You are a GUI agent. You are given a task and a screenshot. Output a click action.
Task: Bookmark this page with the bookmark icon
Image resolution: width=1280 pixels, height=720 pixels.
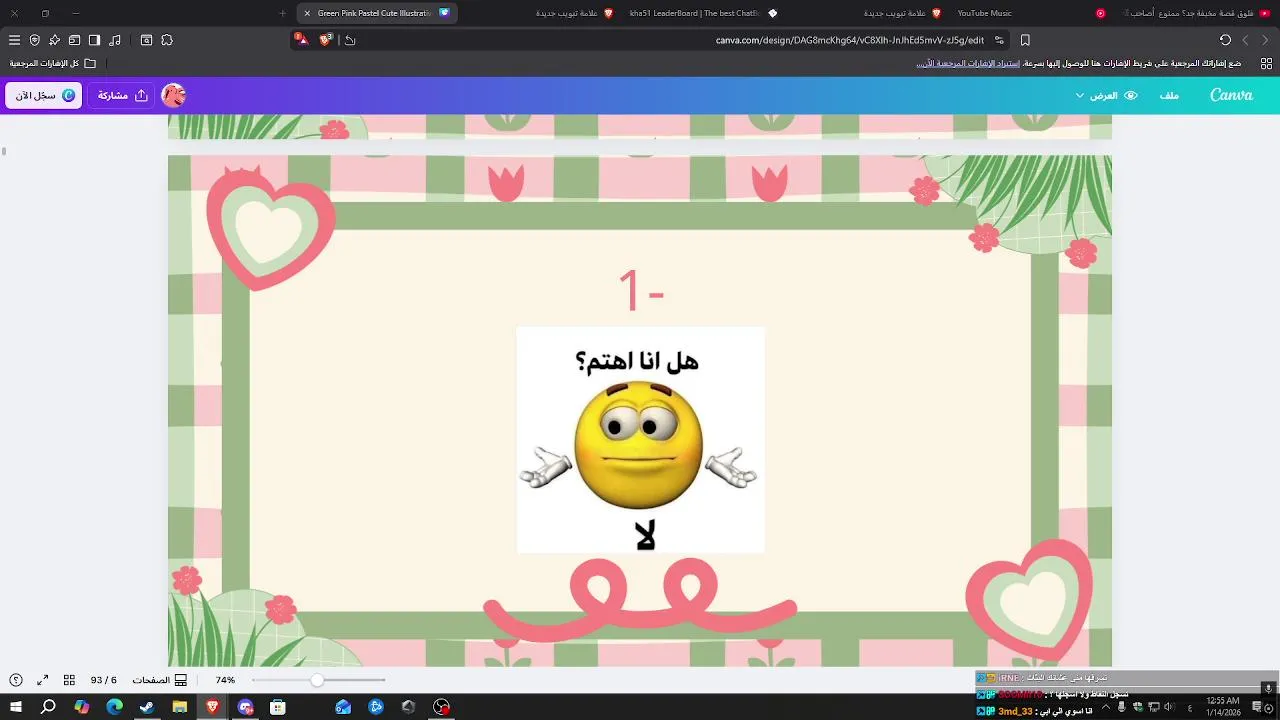pos(1025,40)
